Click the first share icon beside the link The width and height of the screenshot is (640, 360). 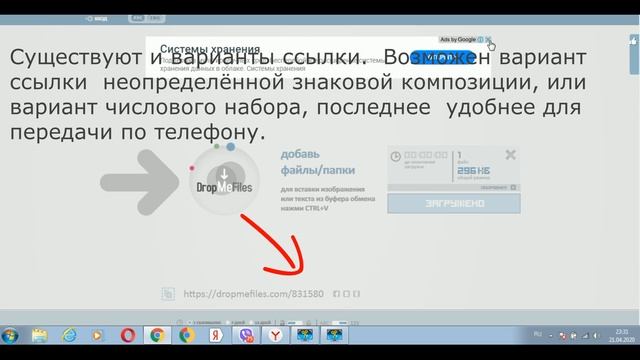coord(336,293)
